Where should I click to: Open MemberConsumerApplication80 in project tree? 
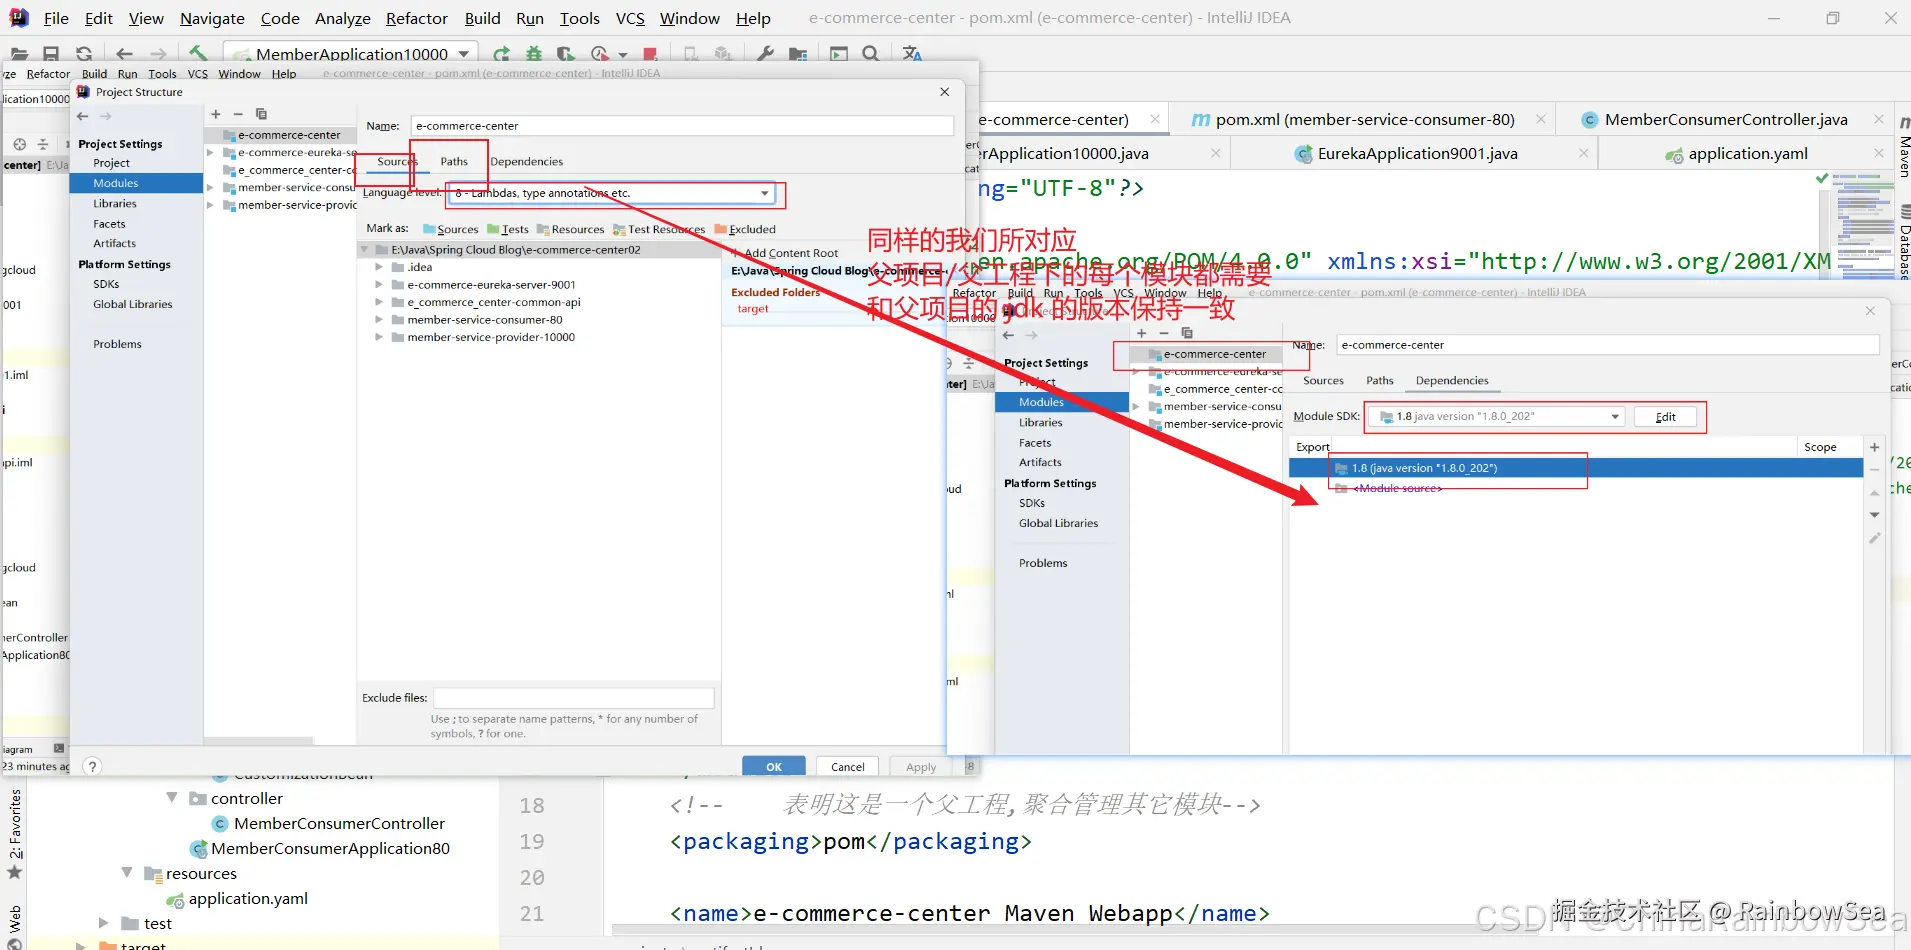pyautogui.click(x=330, y=848)
